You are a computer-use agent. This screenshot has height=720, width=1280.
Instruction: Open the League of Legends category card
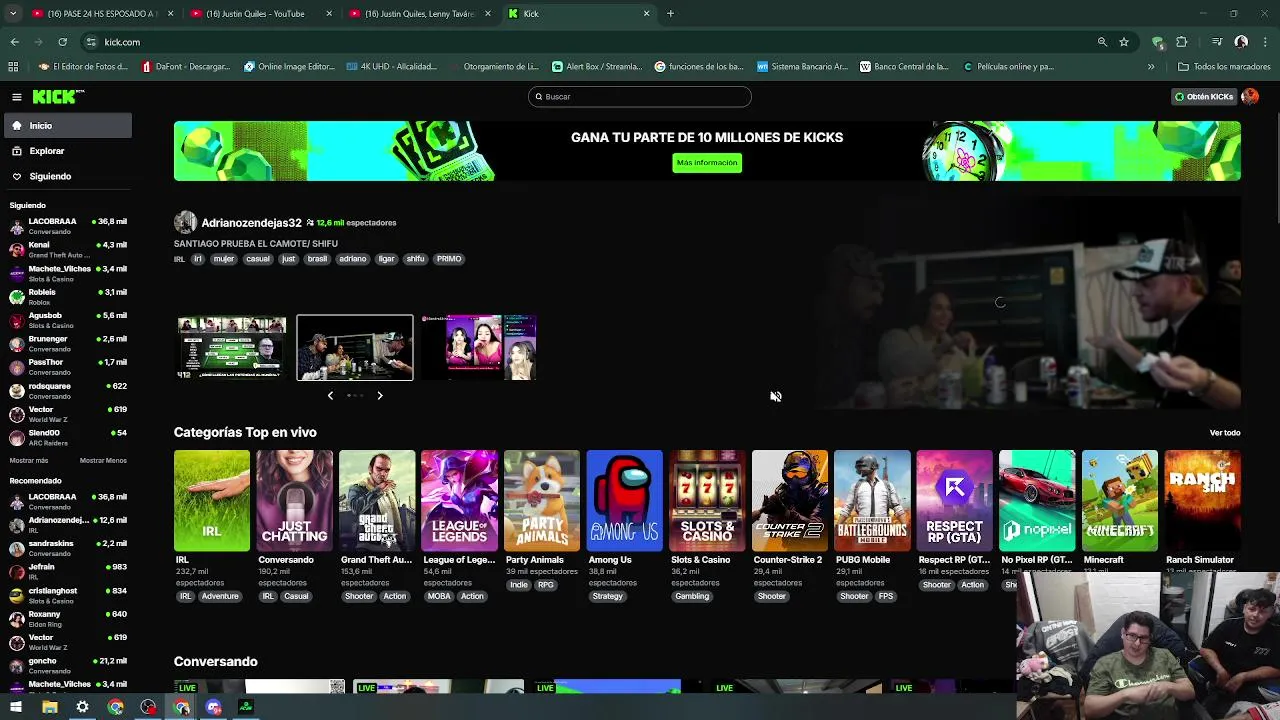459,501
